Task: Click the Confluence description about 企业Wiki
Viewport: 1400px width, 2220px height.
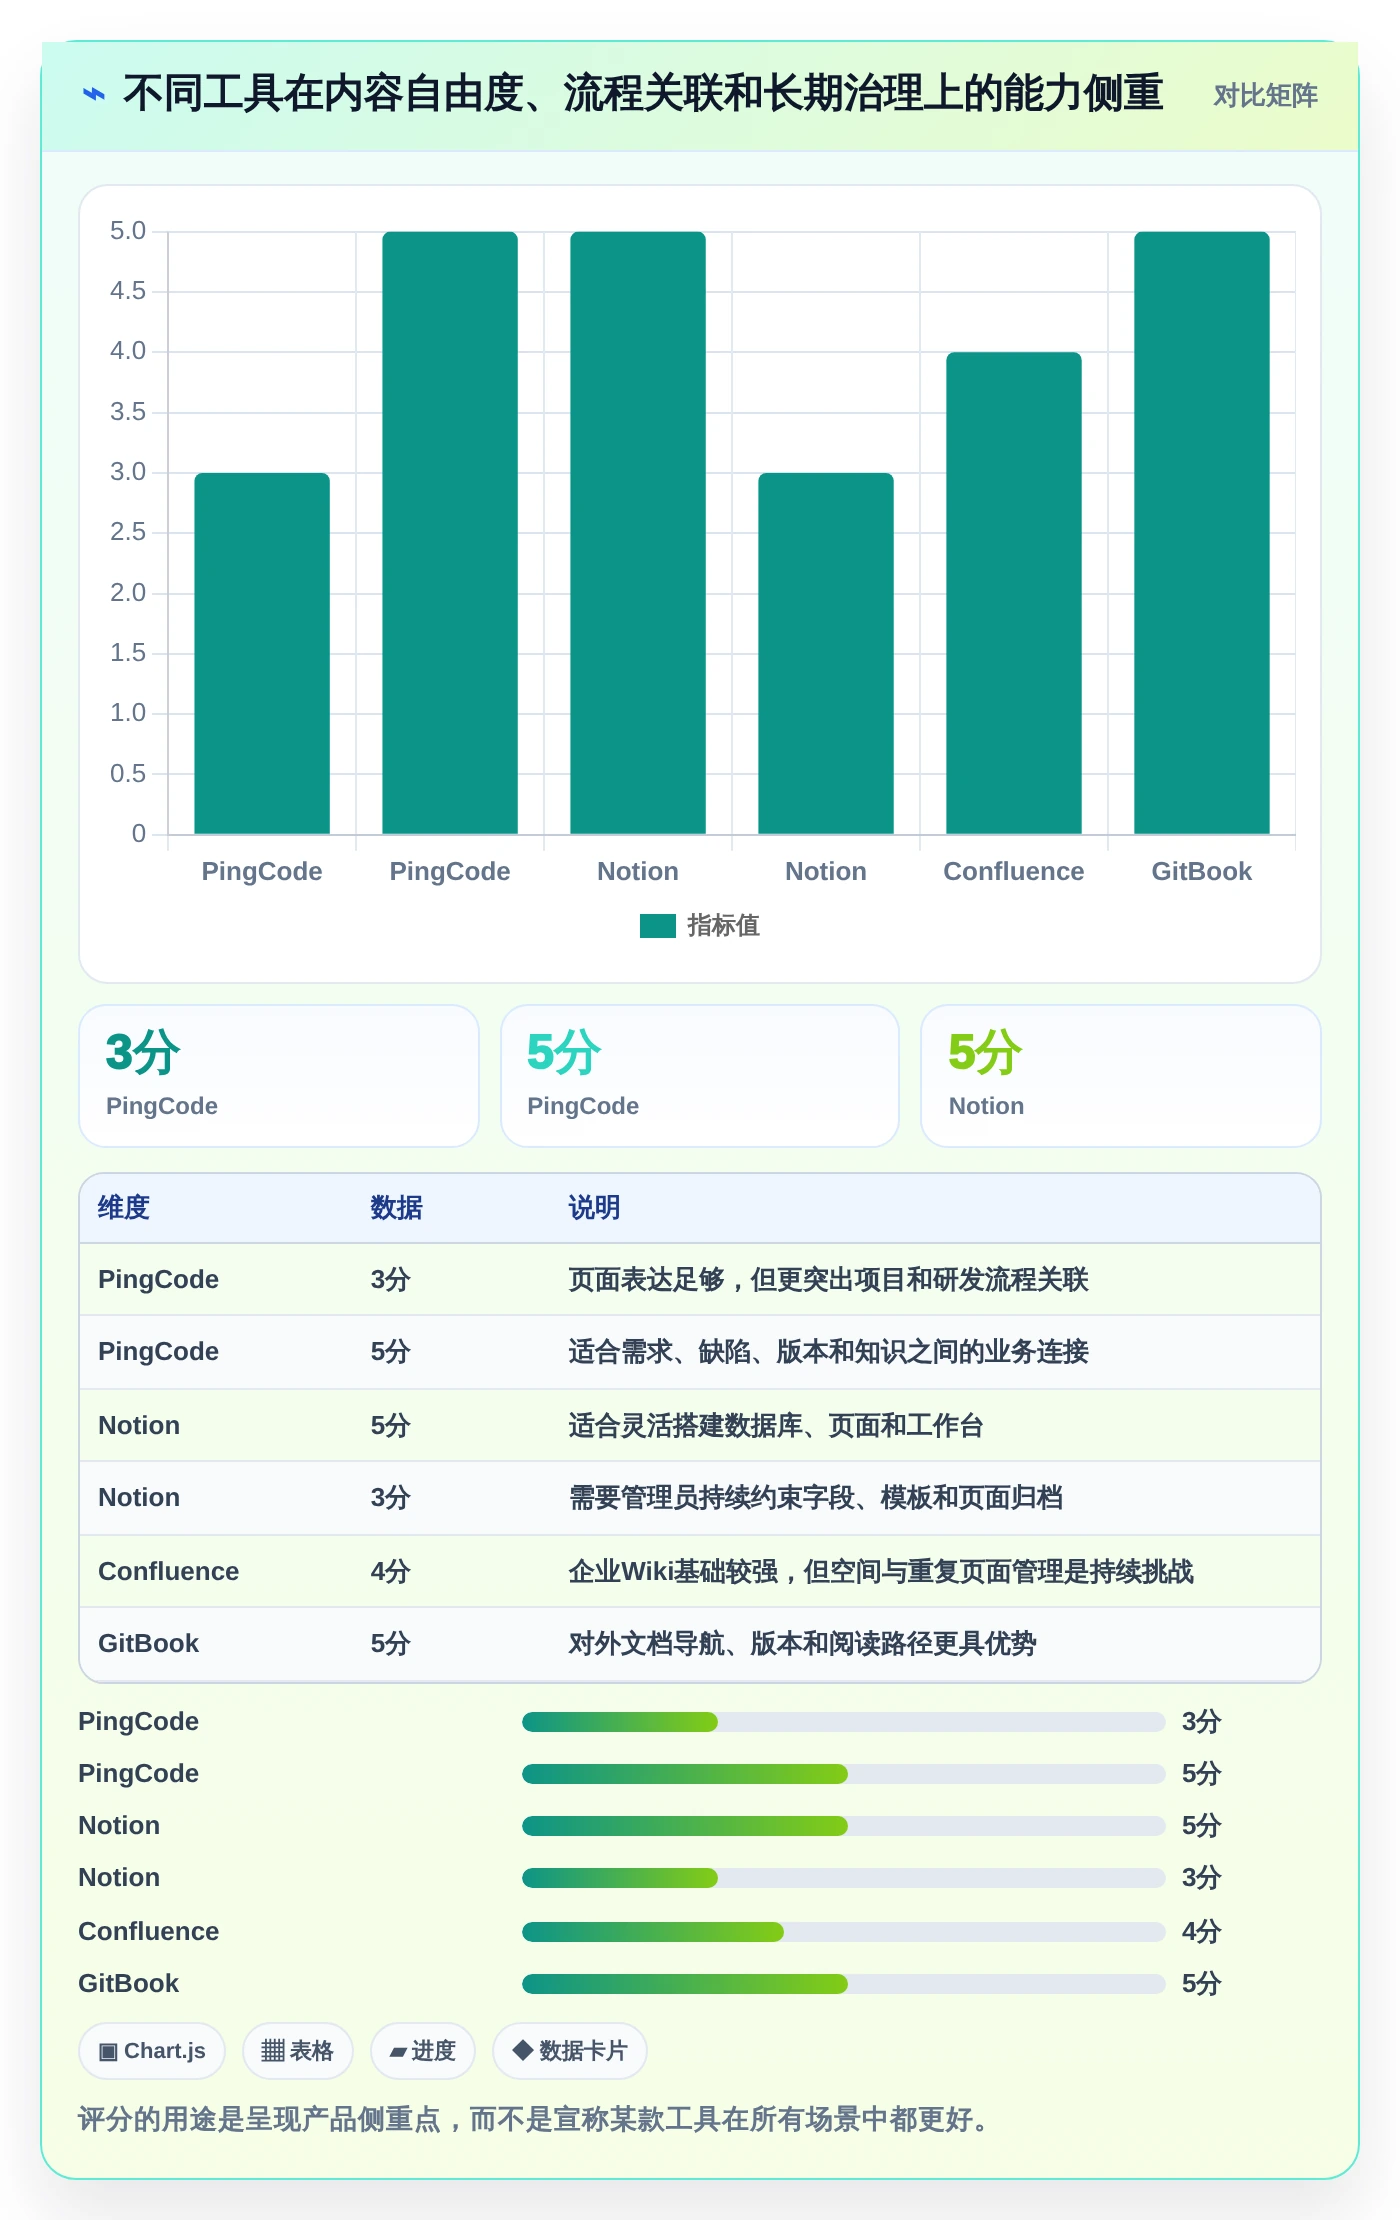Action: 881,1572
